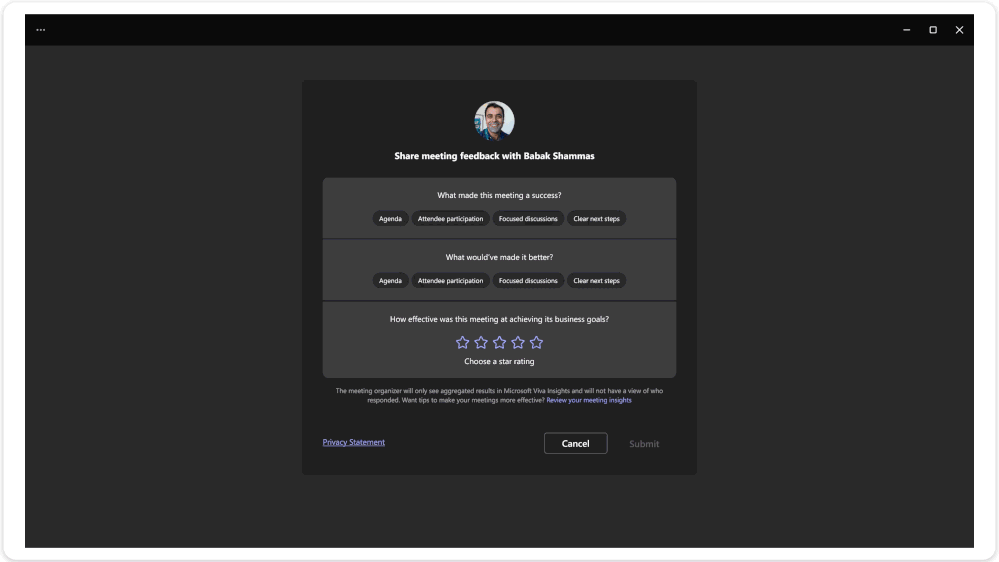Rate the meeting one star
Image resolution: width=999 pixels, height=562 pixels.
tap(462, 342)
